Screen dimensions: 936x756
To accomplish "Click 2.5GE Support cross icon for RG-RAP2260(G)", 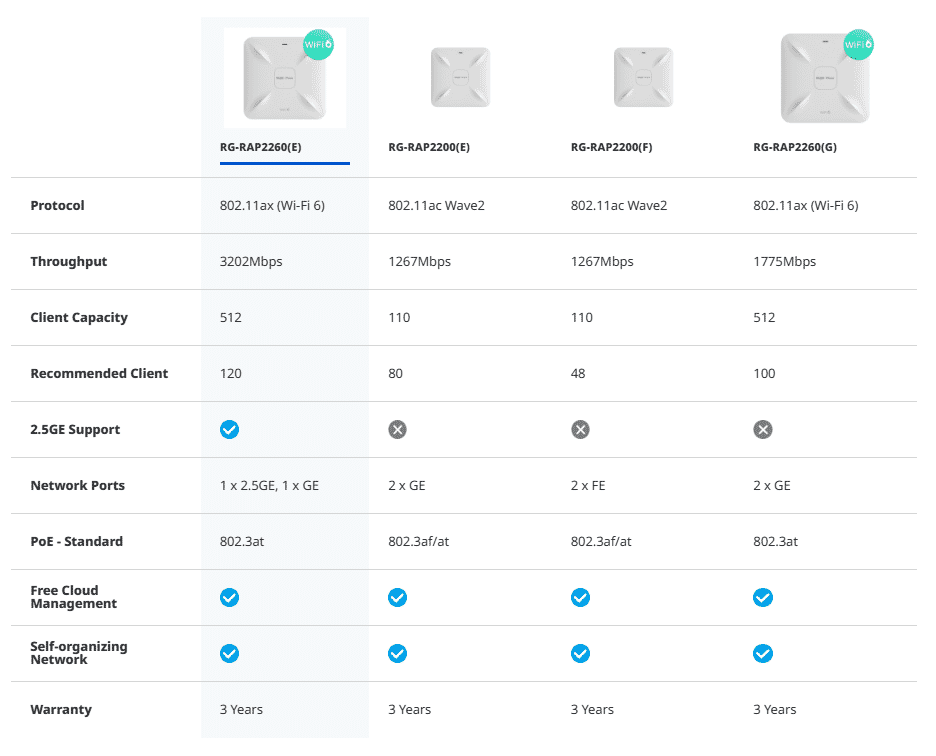I will coord(763,429).
